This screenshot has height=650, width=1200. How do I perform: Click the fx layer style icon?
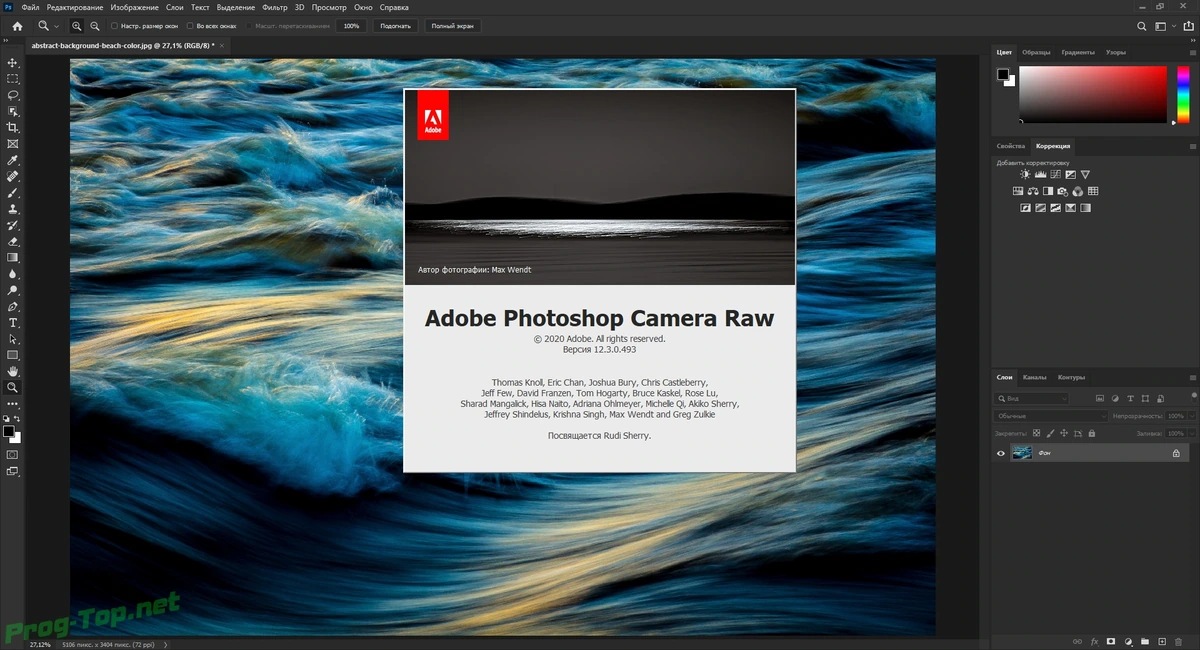[x=1094, y=641]
